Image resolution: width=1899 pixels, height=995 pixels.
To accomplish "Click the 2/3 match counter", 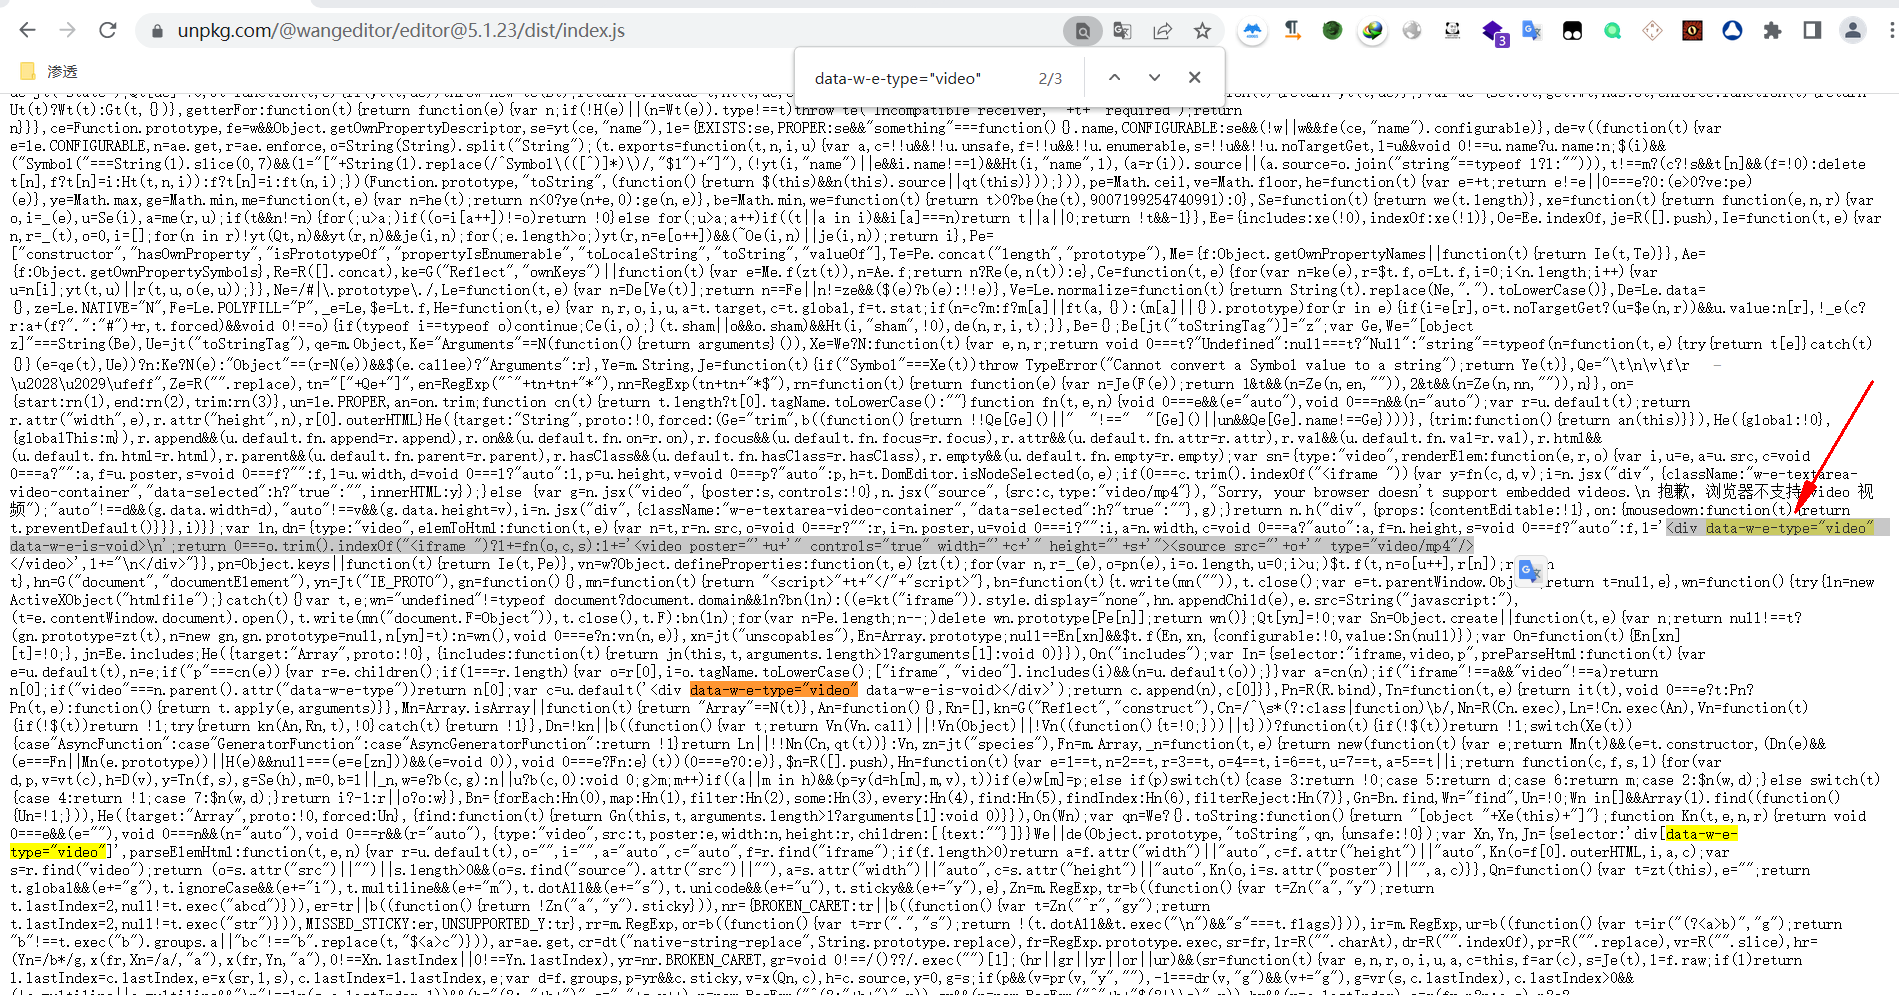I will [x=1050, y=78].
